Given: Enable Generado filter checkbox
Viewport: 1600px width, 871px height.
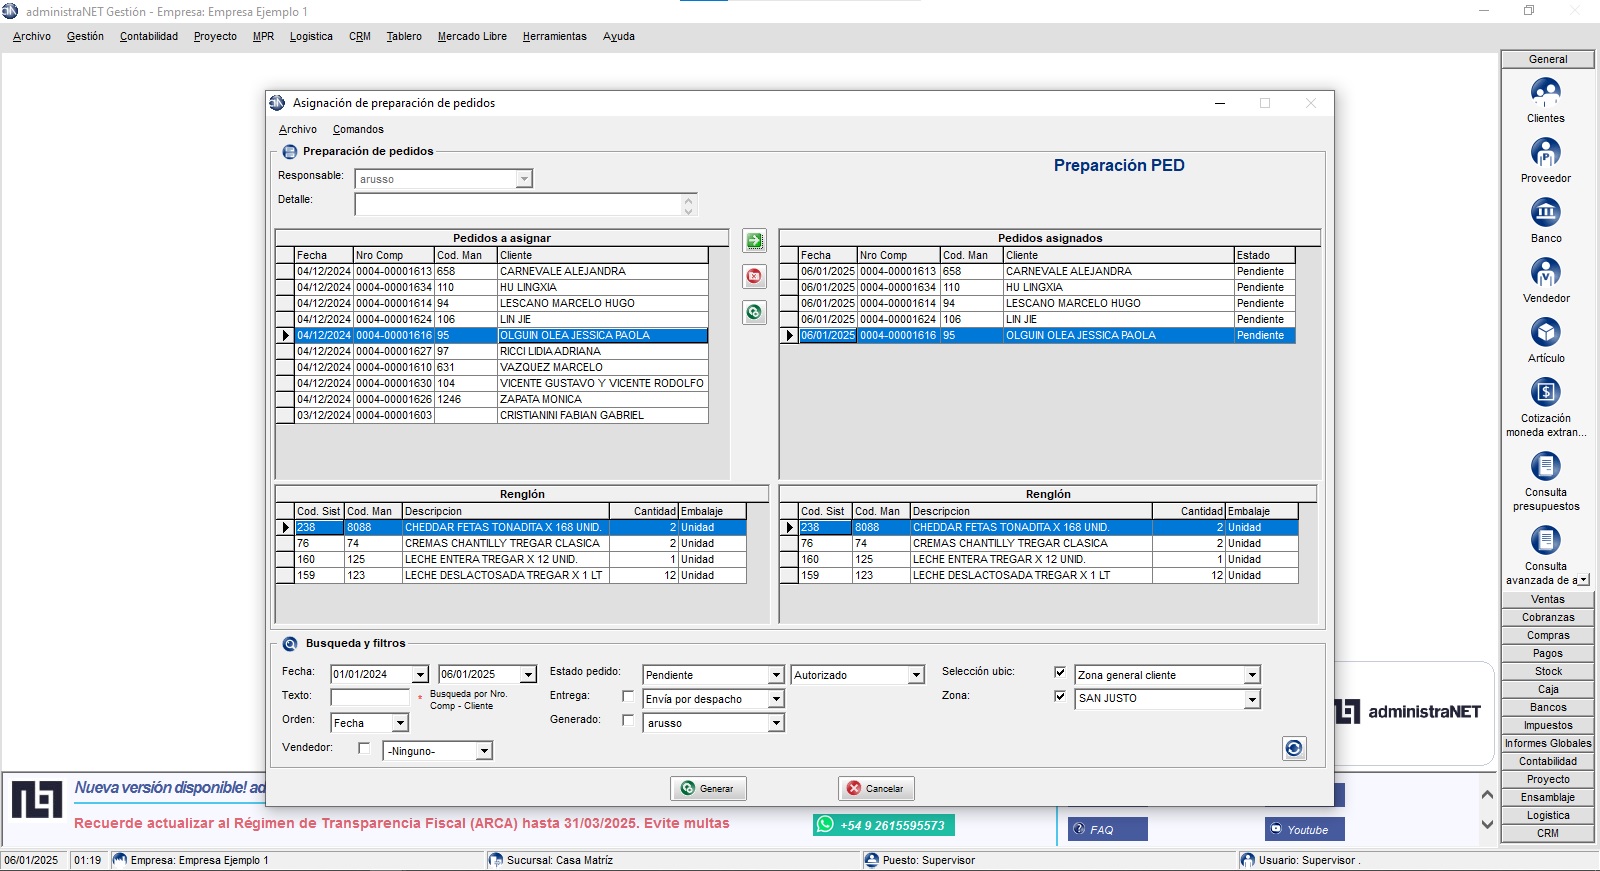Looking at the screenshot, I should coord(628,720).
